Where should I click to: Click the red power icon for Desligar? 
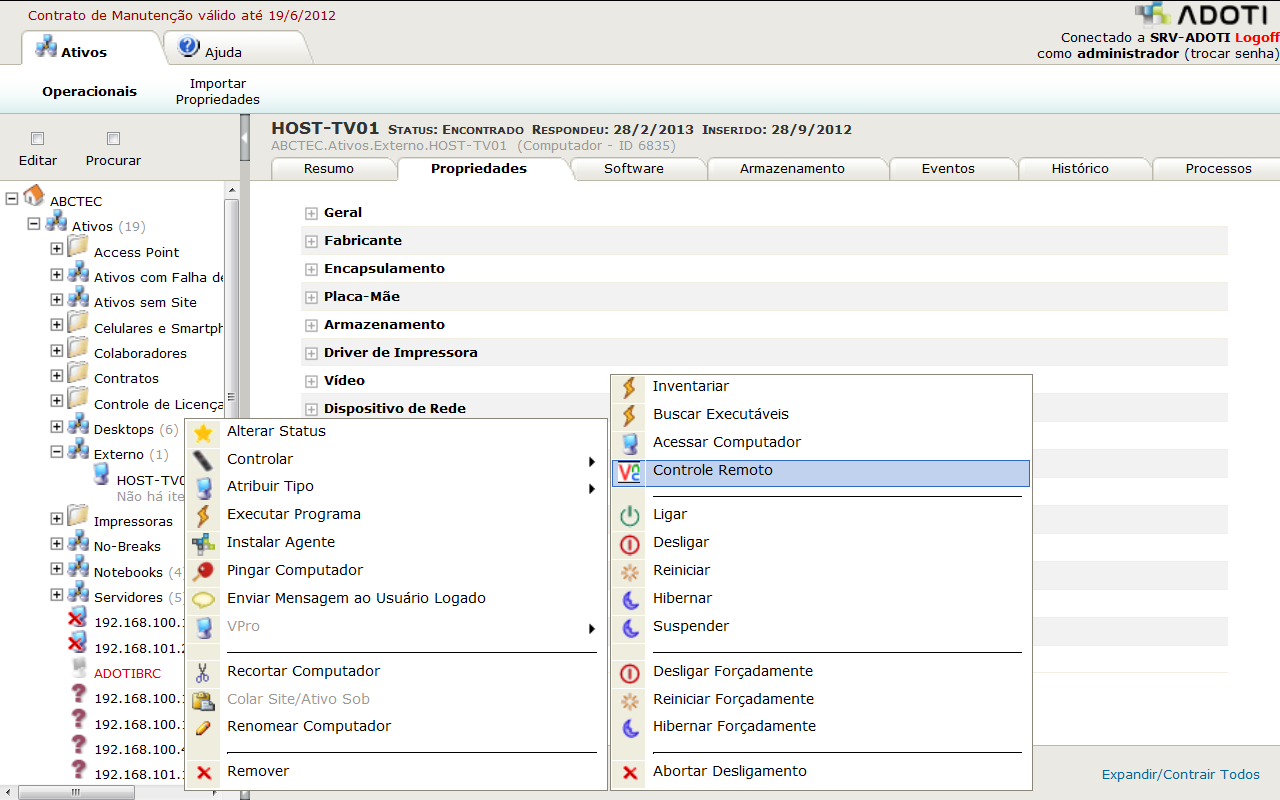(x=630, y=545)
